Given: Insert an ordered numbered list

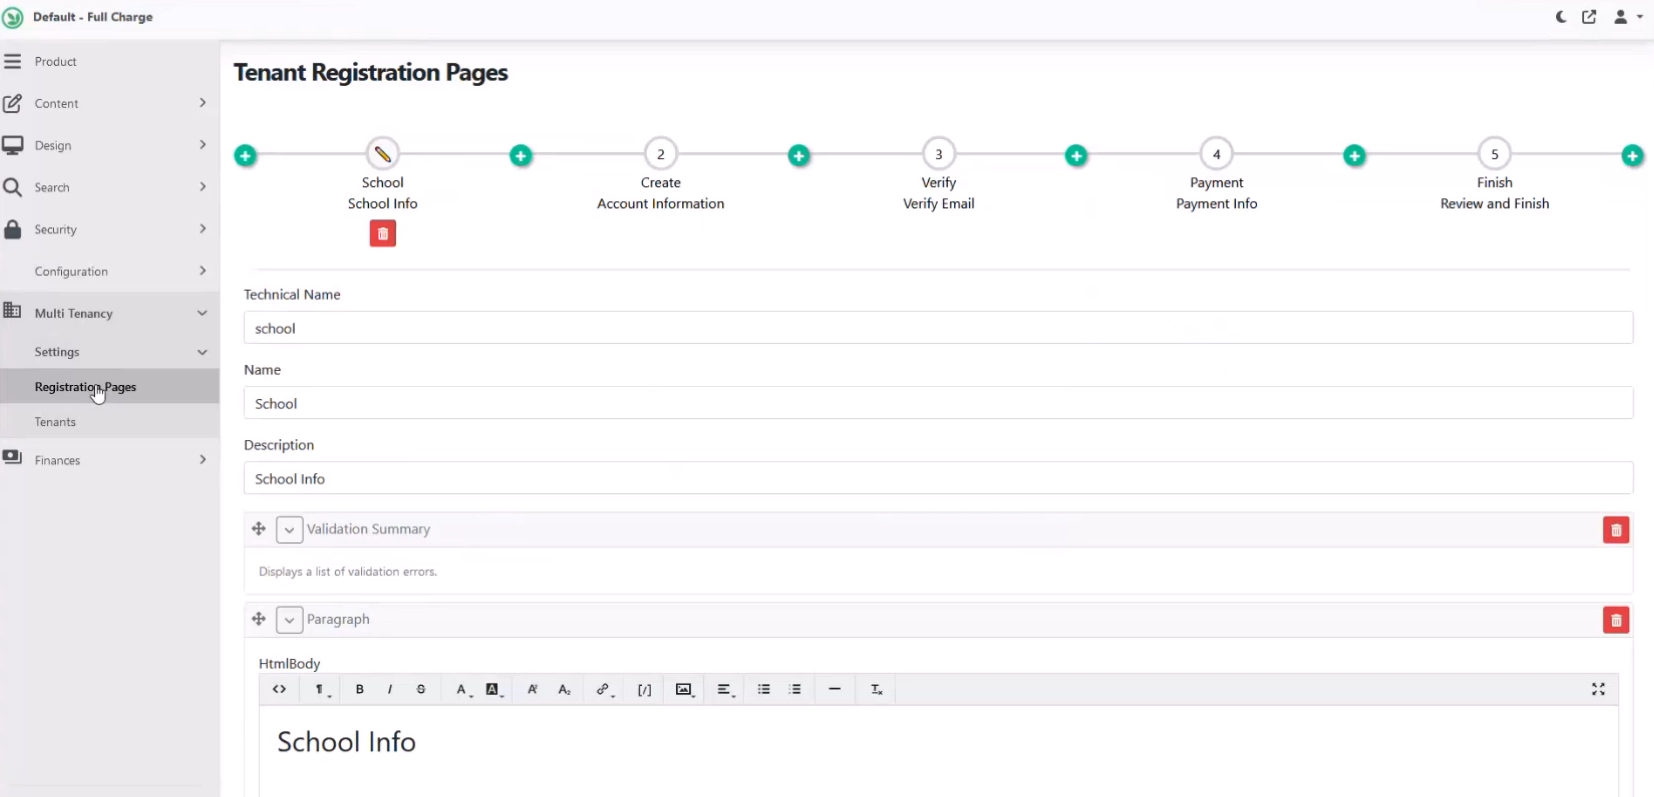Looking at the screenshot, I should (795, 690).
